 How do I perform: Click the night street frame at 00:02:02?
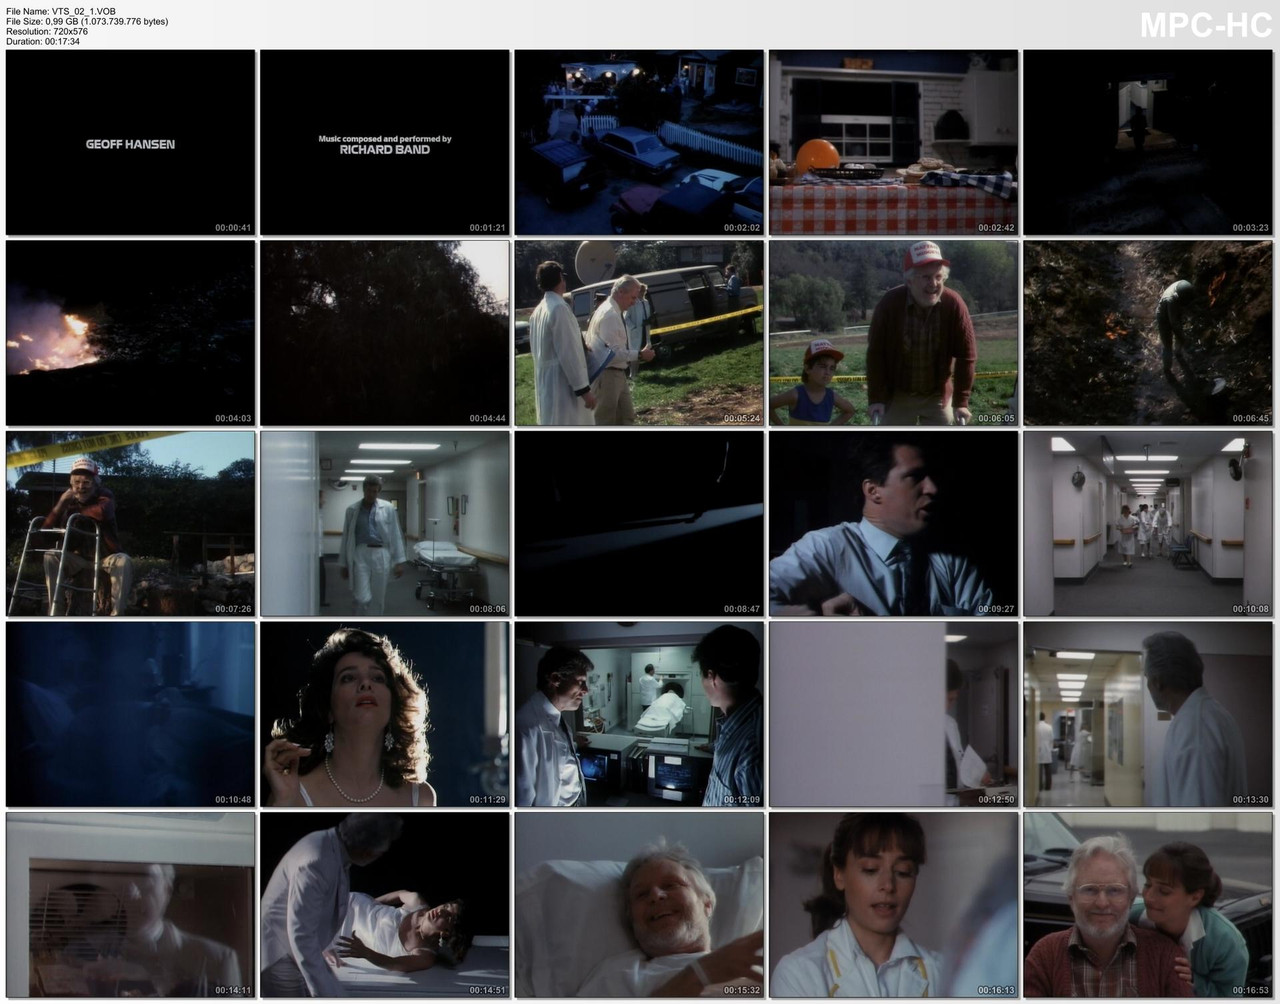(639, 143)
